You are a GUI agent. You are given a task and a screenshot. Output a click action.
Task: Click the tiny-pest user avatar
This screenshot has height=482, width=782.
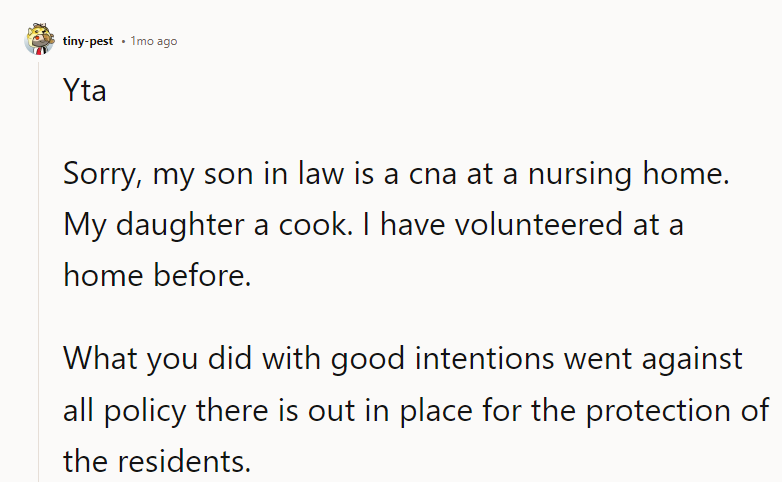point(39,40)
